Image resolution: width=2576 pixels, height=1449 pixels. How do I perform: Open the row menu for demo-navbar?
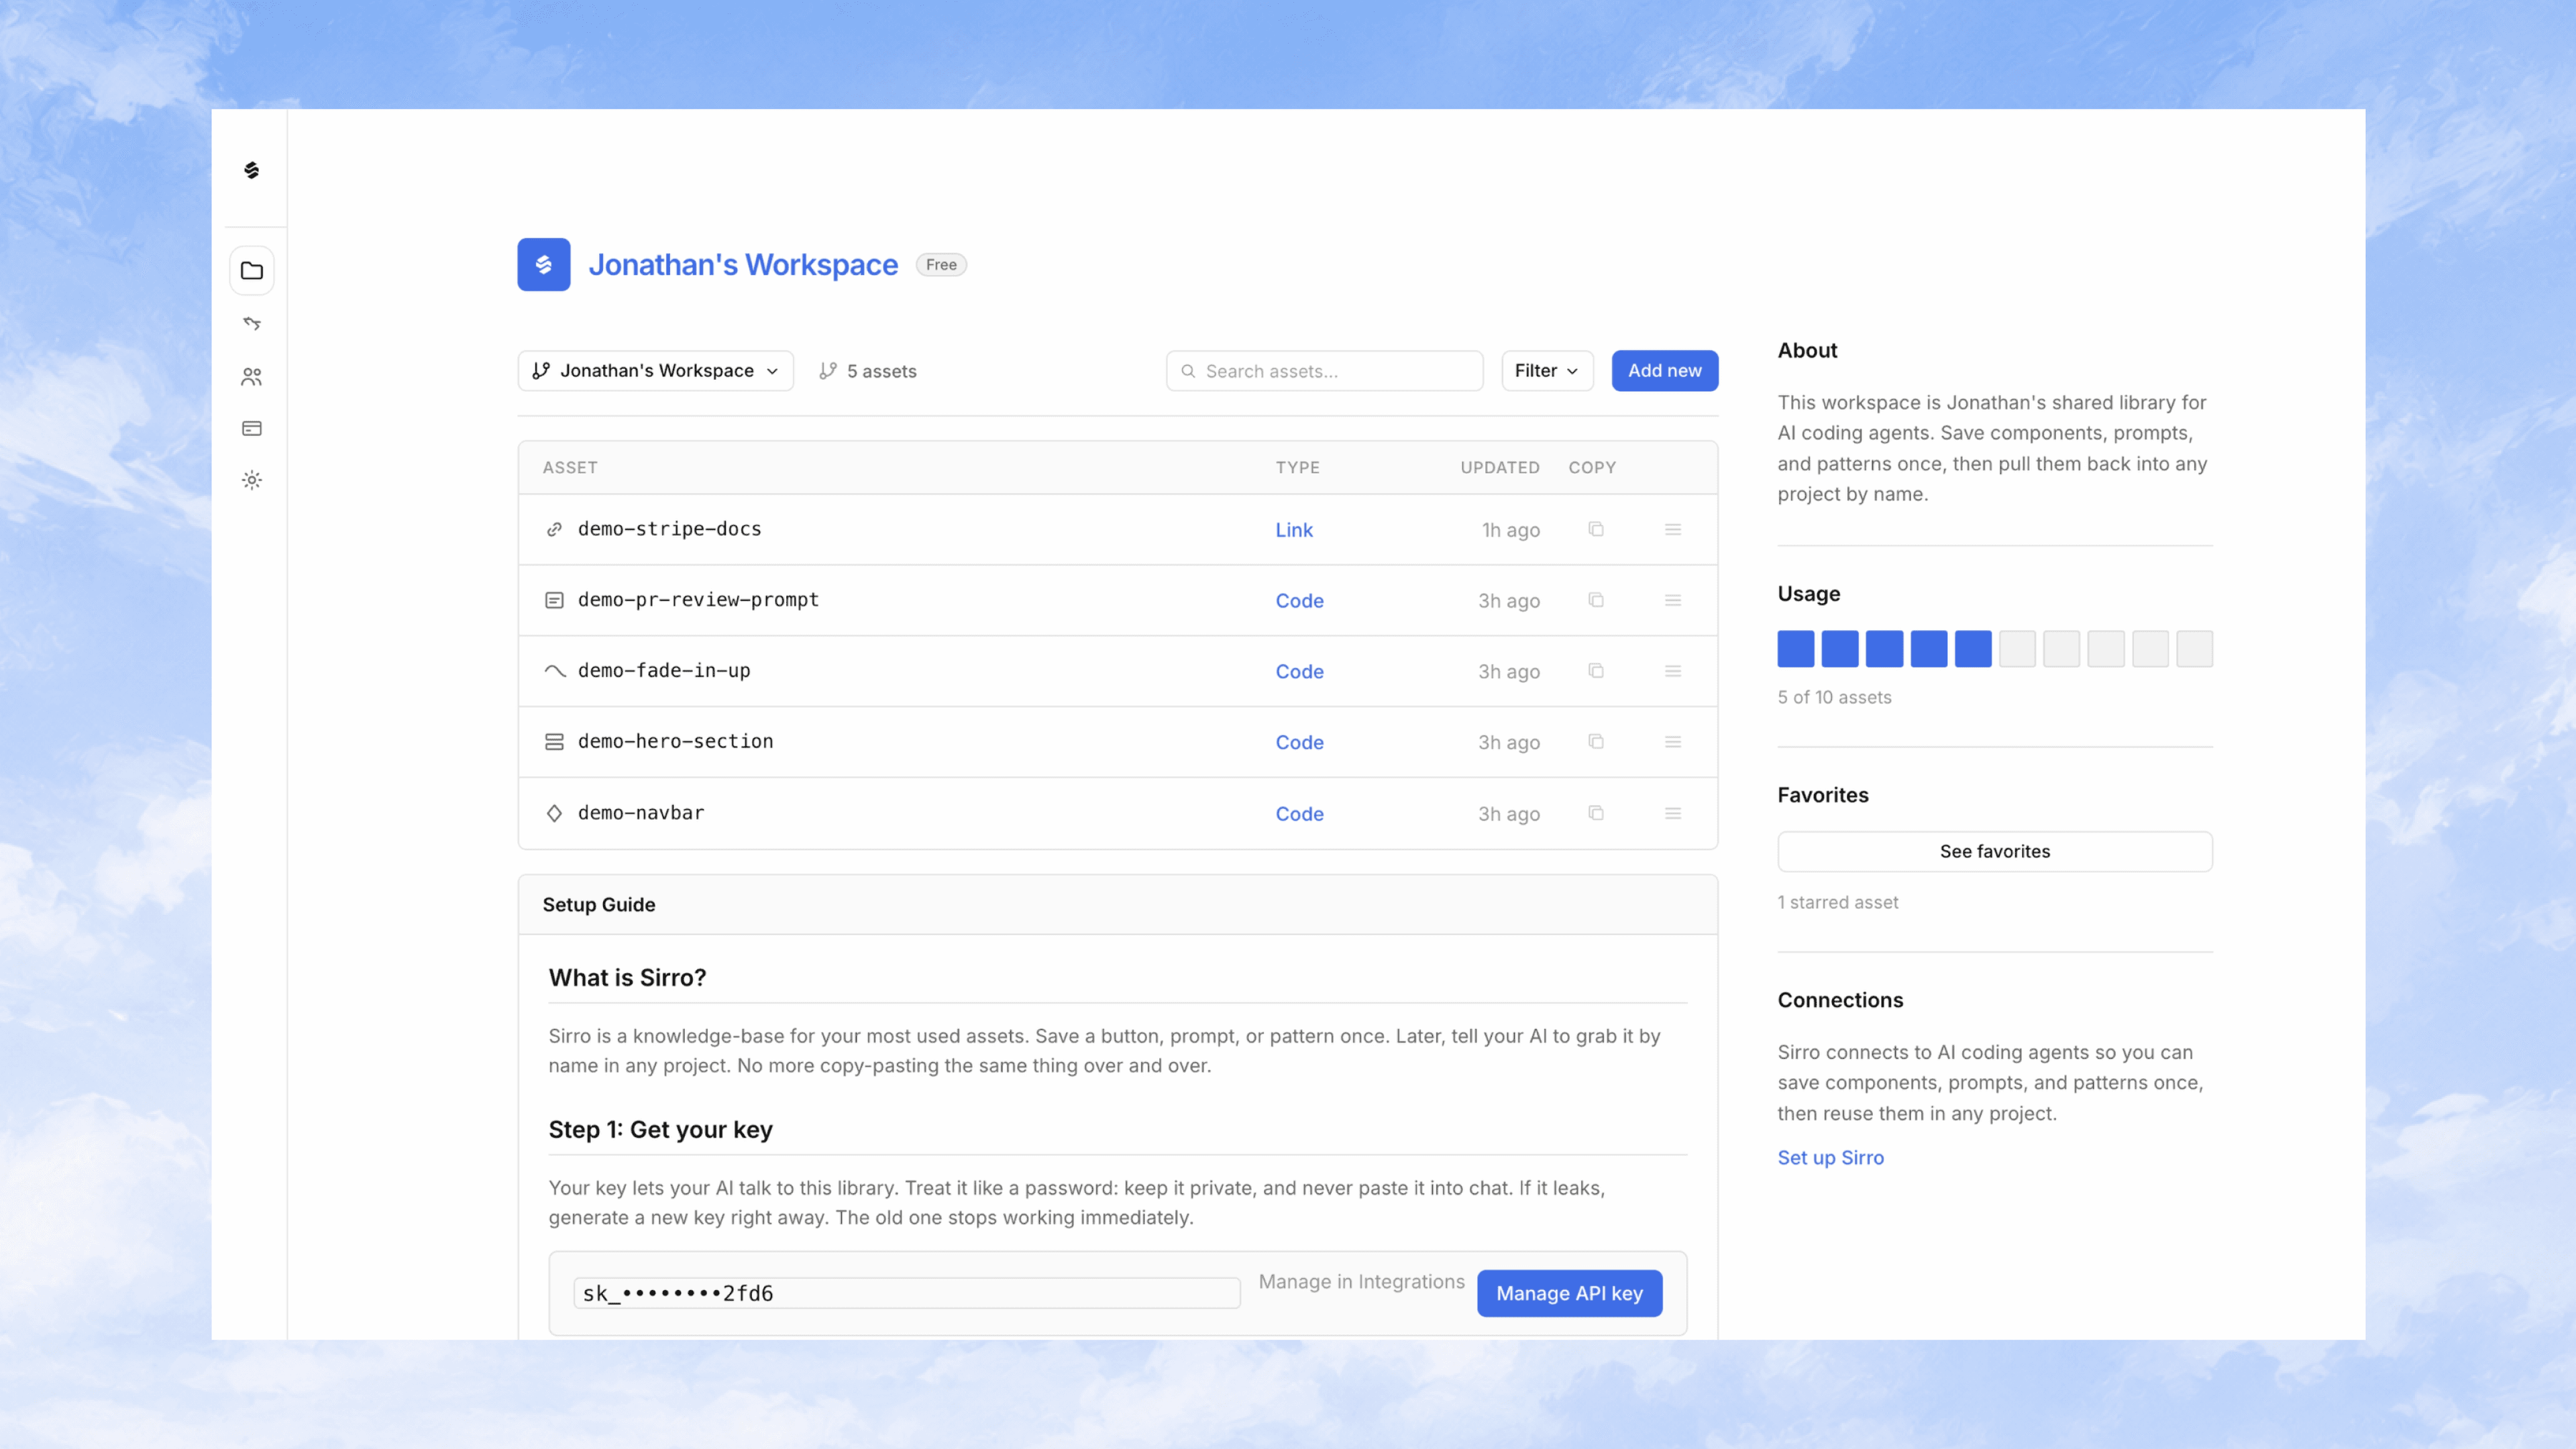point(1673,813)
